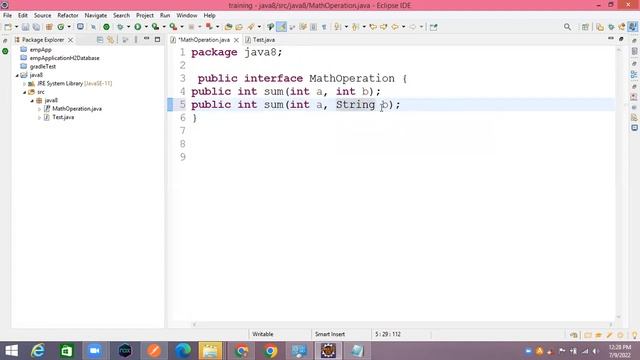Viewport: 640px width, 360px height.
Task: Select the empApplicationH2Database project
Action: [x=64, y=58]
